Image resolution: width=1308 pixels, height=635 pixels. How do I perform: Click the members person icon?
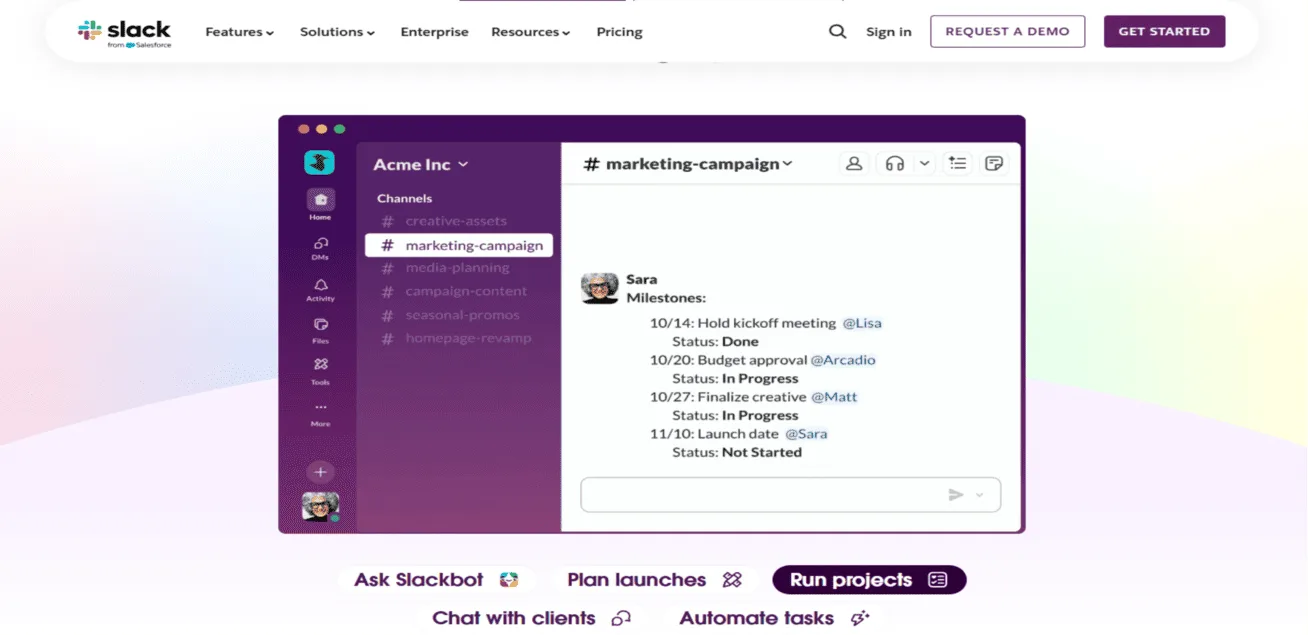coord(854,164)
